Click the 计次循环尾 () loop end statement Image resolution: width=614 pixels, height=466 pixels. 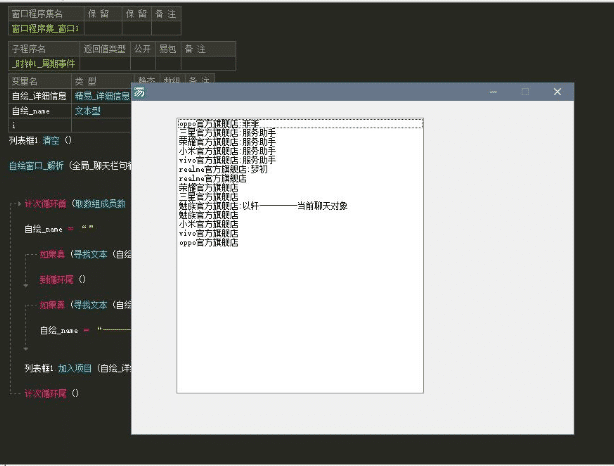click(x=52, y=393)
